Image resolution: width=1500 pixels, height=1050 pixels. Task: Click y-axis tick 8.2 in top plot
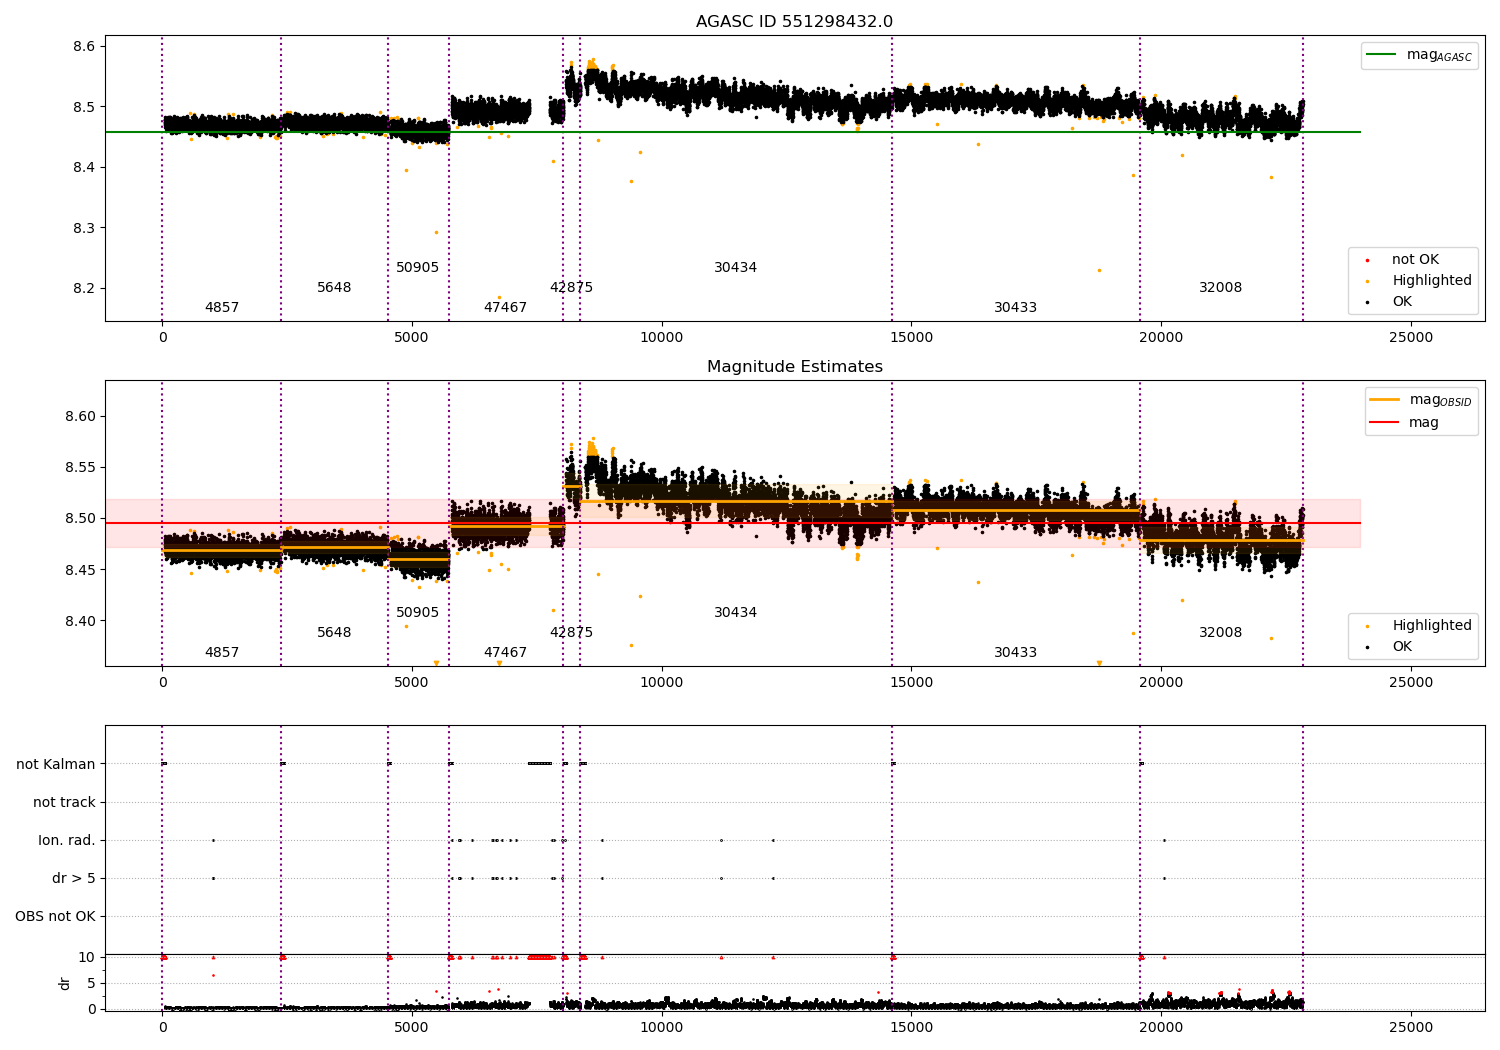[84, 289]
